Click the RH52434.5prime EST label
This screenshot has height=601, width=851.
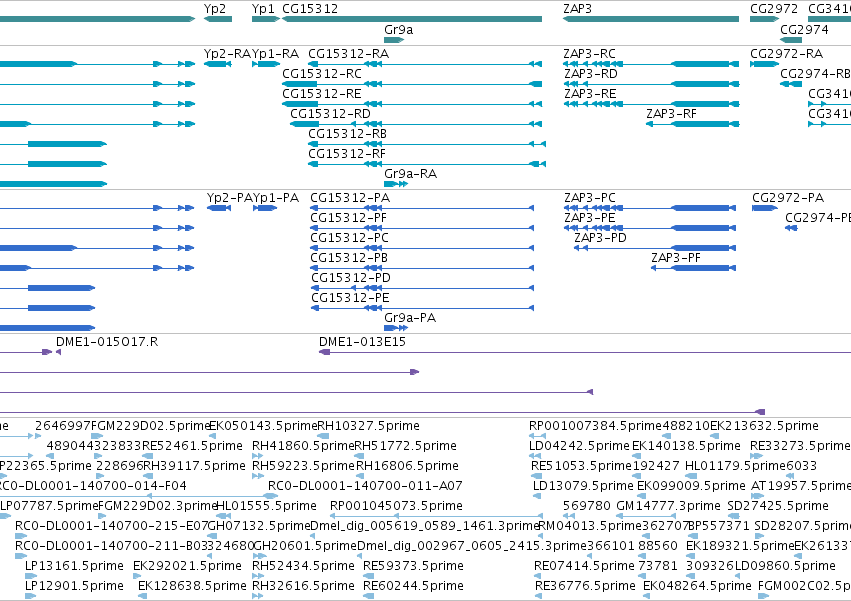click(303, 566)
